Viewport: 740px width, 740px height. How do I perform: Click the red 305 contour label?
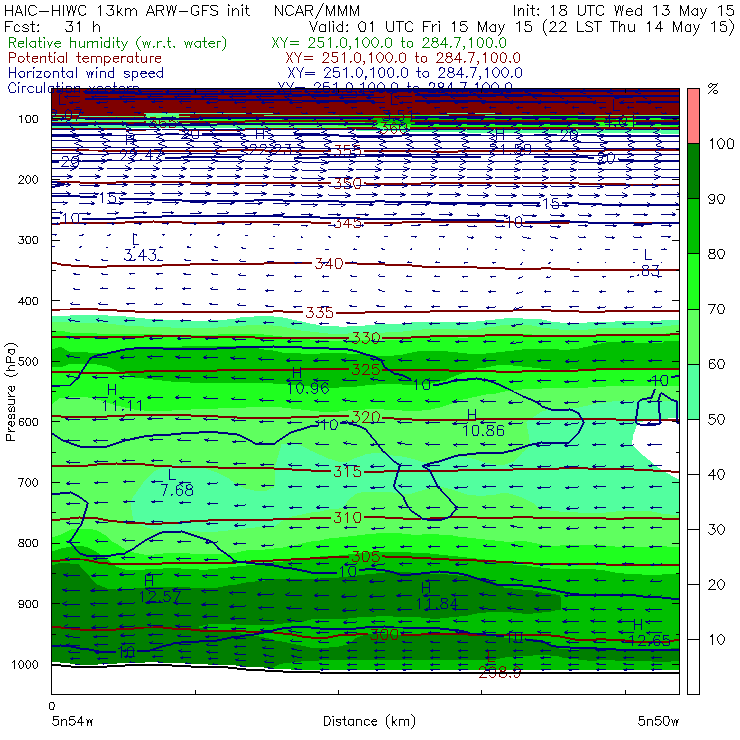pos(366,557)
